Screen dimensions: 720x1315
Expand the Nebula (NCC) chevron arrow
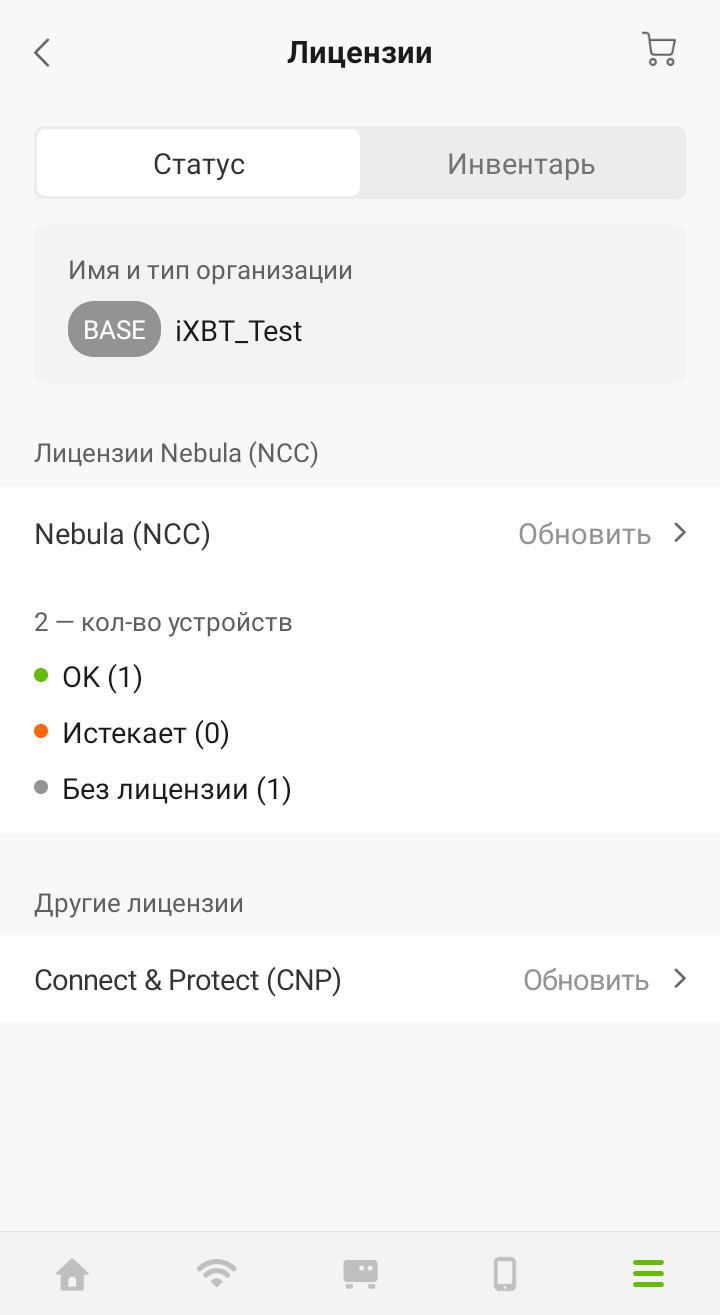(680, 533)
